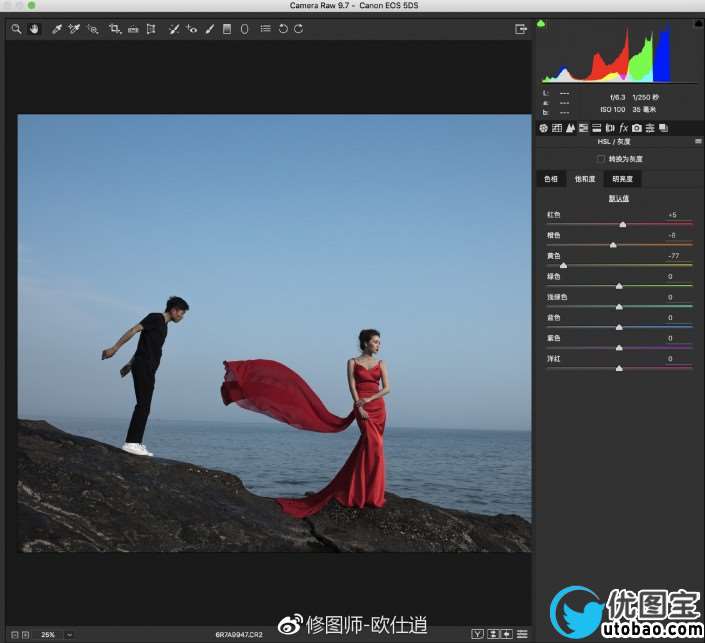
Task: Open the Camera Calibration panel icon
Action: coord(636,128)
